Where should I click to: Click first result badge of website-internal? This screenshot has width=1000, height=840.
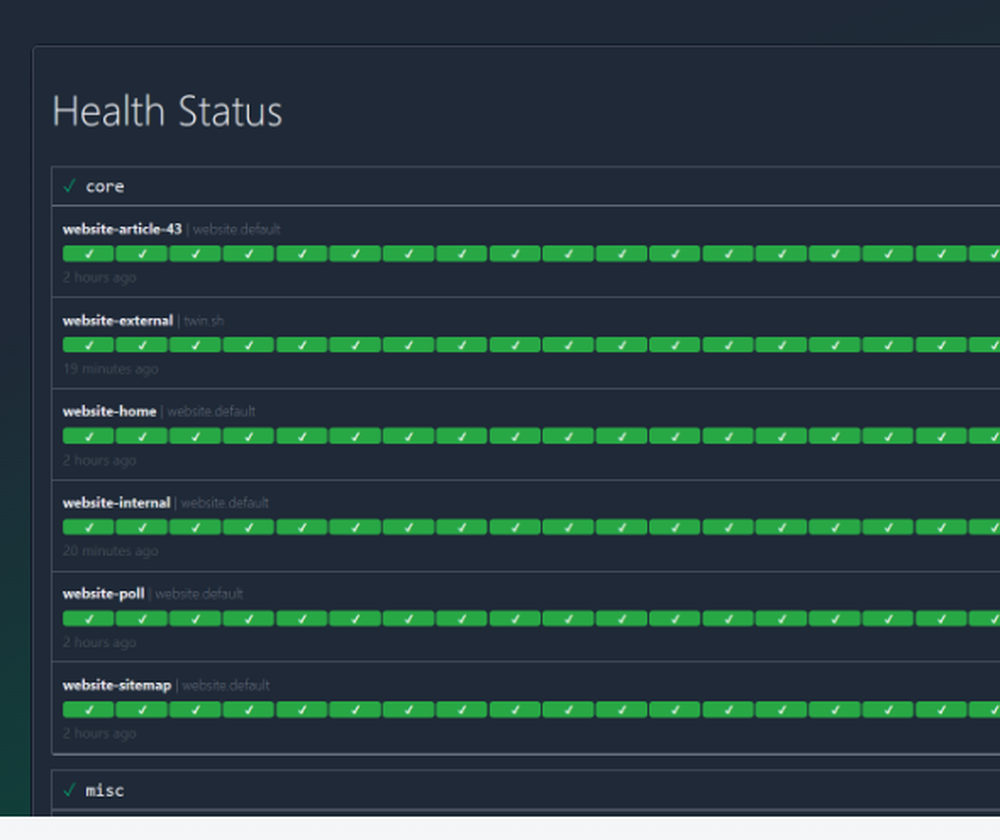tap(89, 527)
